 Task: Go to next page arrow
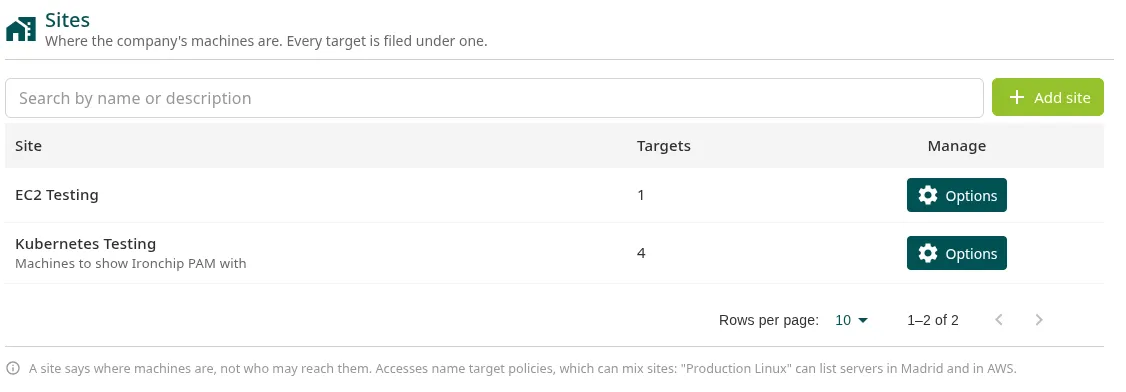coord(1038,320)
